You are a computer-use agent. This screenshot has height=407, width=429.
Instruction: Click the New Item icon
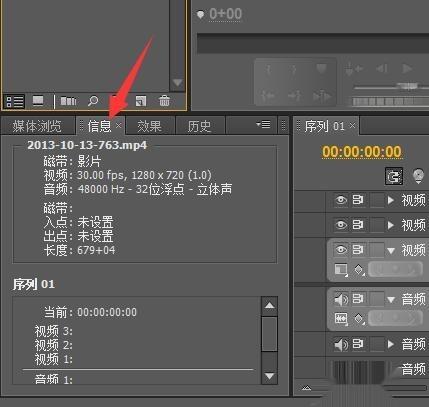pos(141,101)
